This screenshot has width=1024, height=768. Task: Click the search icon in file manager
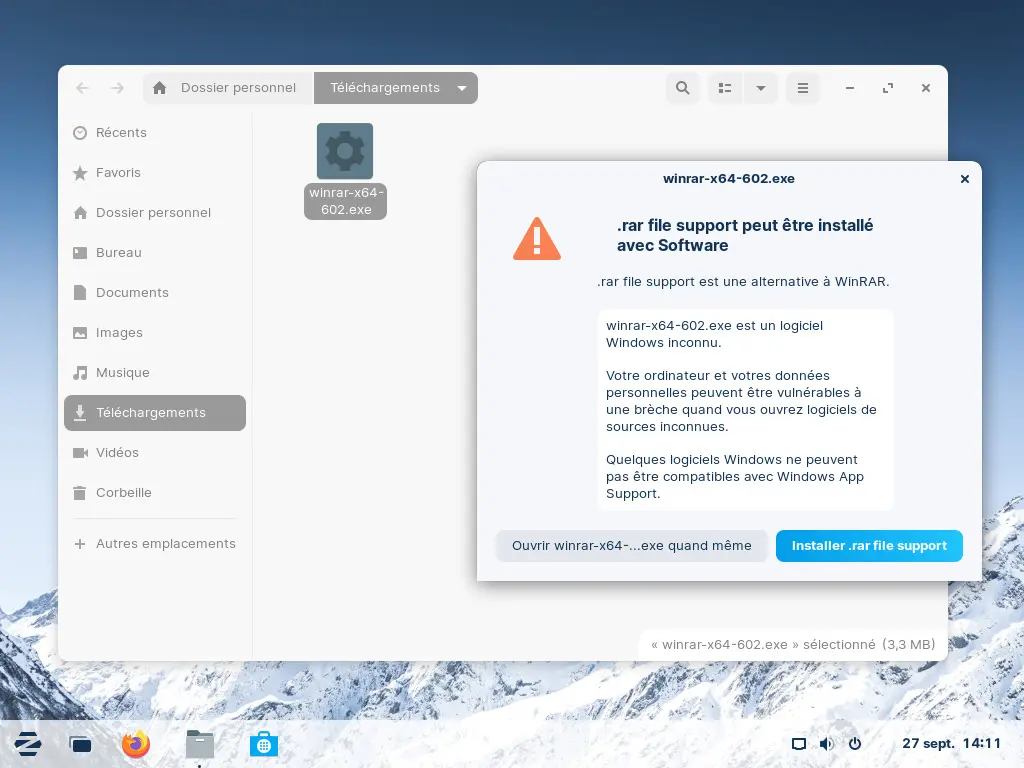(x=682, y=88)
